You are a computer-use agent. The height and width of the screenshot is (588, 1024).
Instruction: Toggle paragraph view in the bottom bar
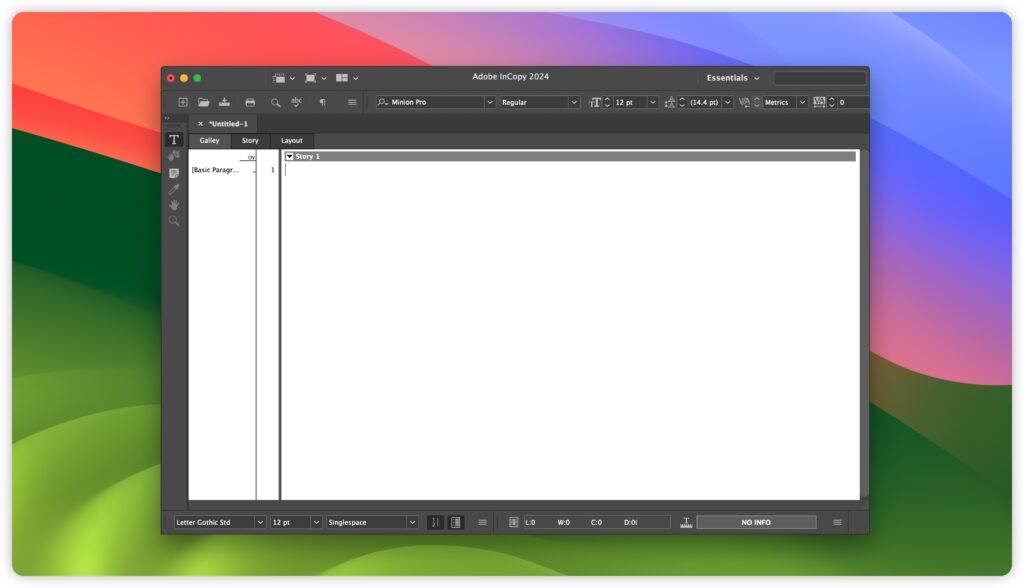(x=436, y=521)
